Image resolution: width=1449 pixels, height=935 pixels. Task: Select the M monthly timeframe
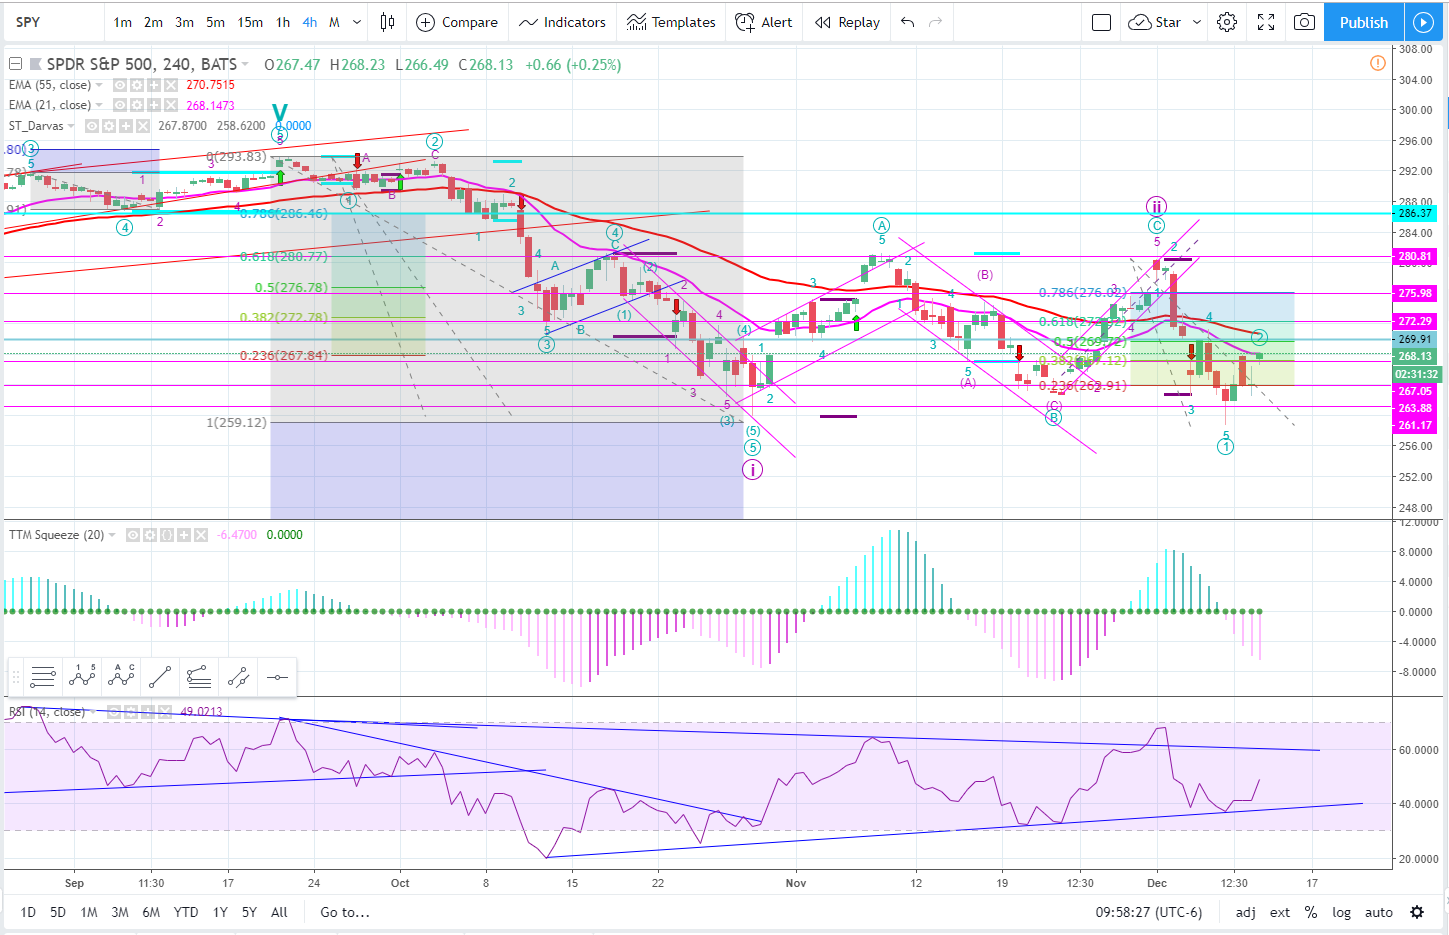[x=334, y=22]
